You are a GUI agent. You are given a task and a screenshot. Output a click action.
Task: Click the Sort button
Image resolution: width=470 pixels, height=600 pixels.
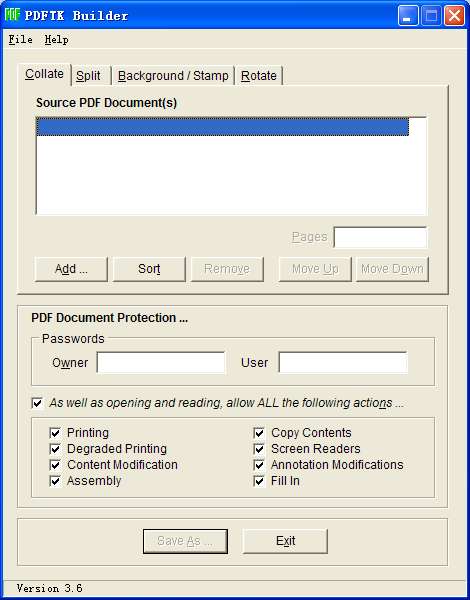point(149,269)
